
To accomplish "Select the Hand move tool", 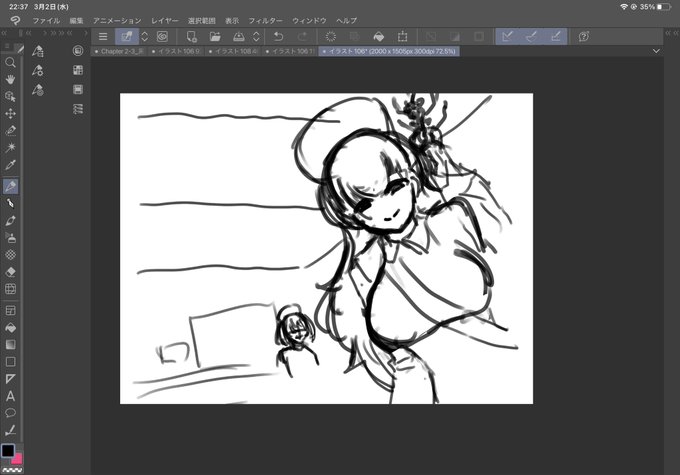I will click(10, 79).
